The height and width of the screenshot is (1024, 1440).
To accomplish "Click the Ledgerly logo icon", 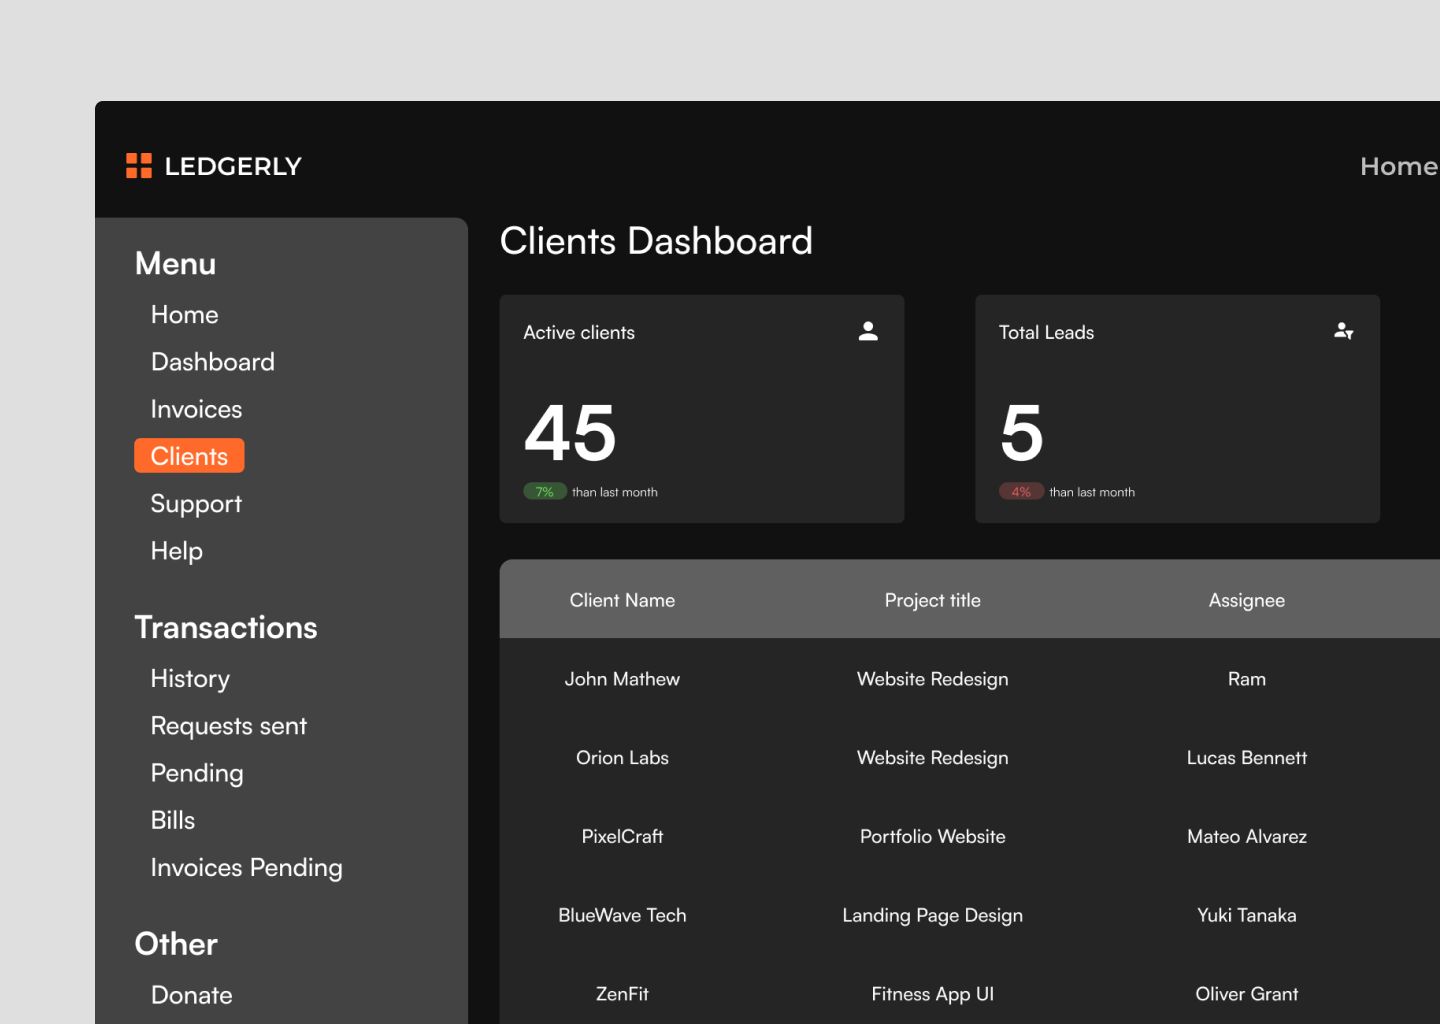I will point(139,165).
